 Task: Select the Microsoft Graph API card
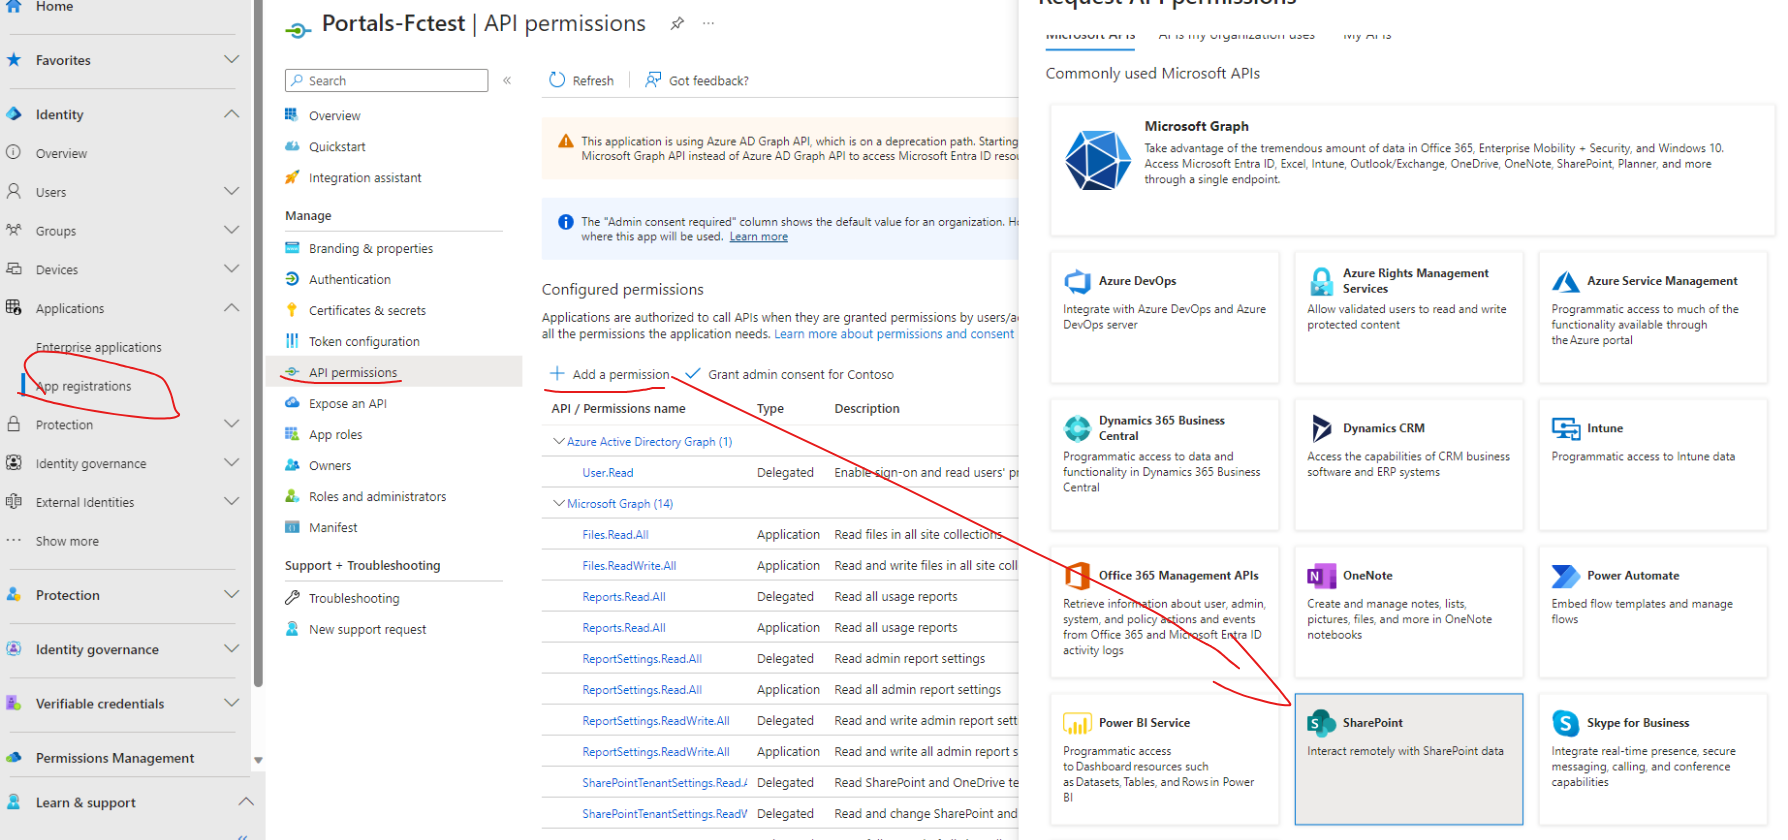[1412, 169]
